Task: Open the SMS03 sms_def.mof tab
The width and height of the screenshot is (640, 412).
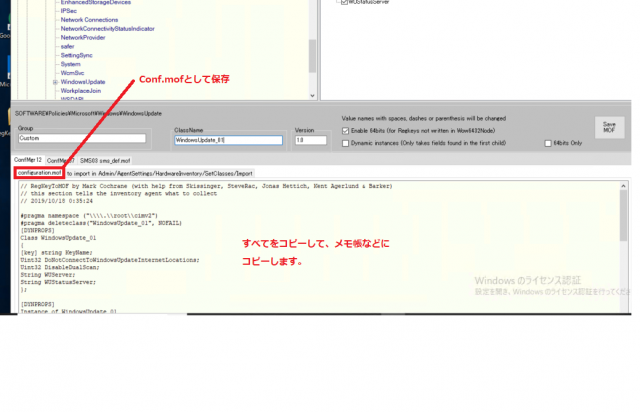Action: (x=105, y=160)
